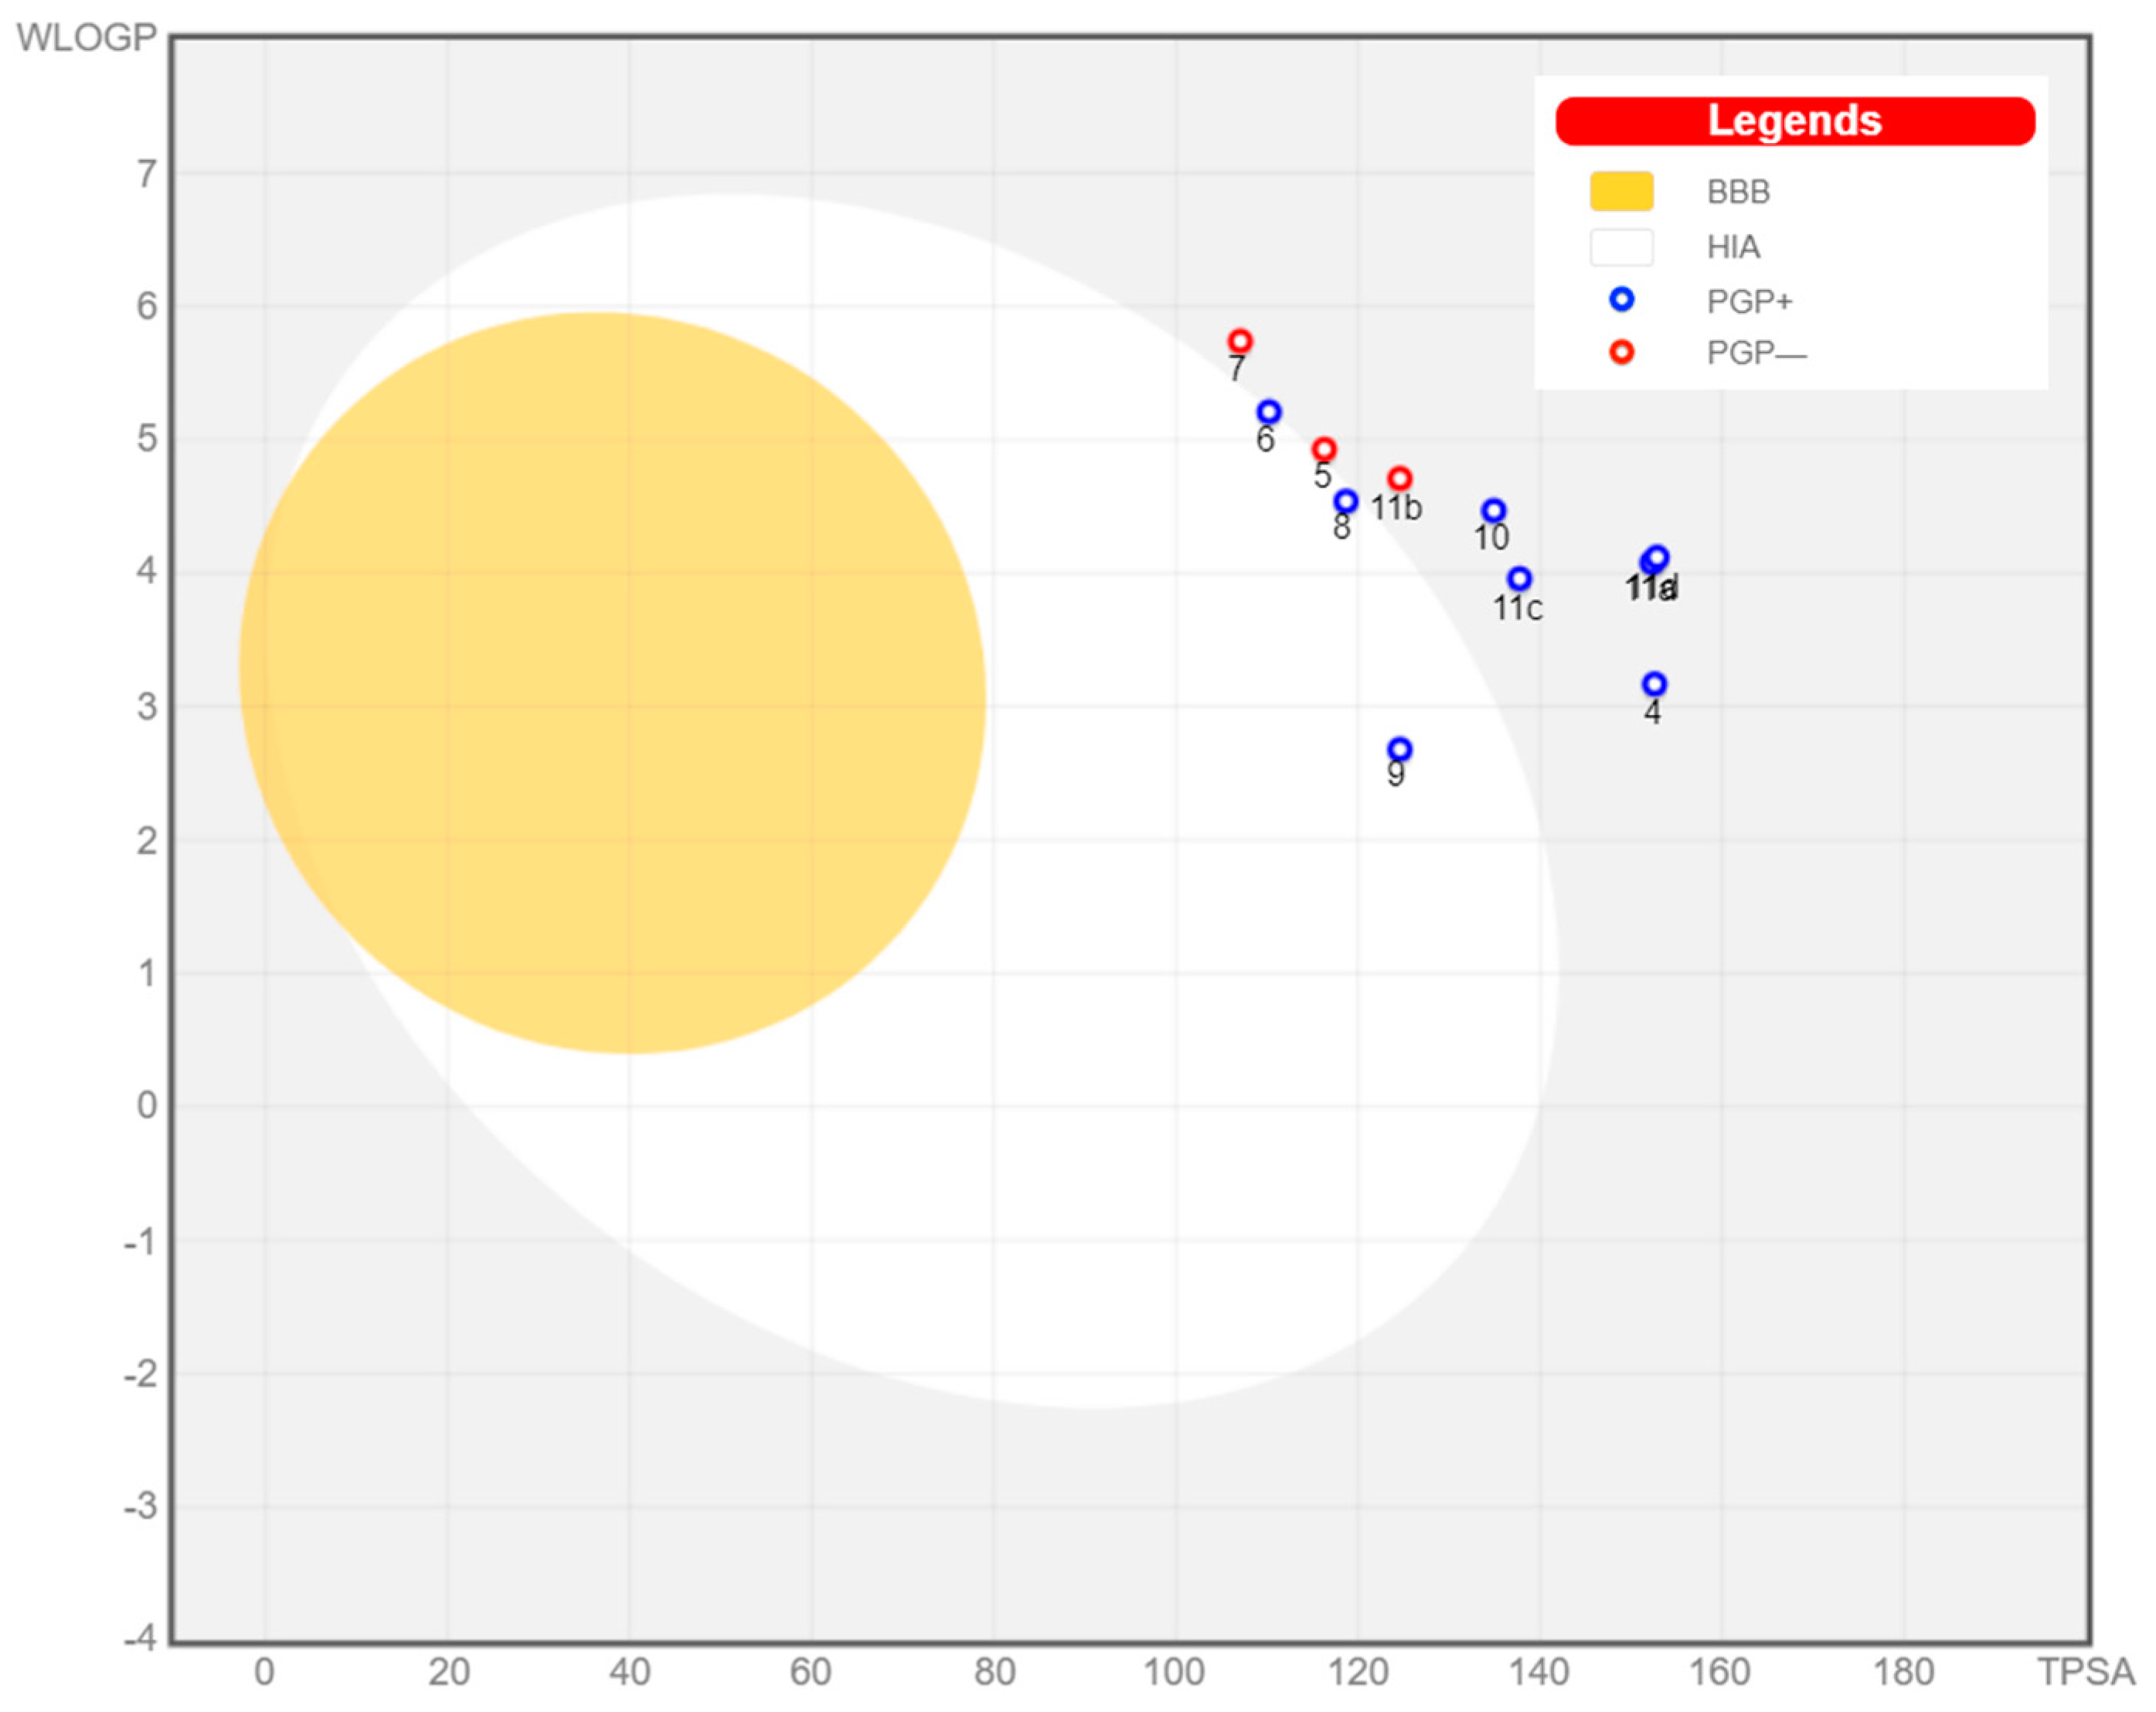Click blue data point labeled 6
Image resolution: width=2156 pixels, height=1712 pixels.
coord(1268,412)
